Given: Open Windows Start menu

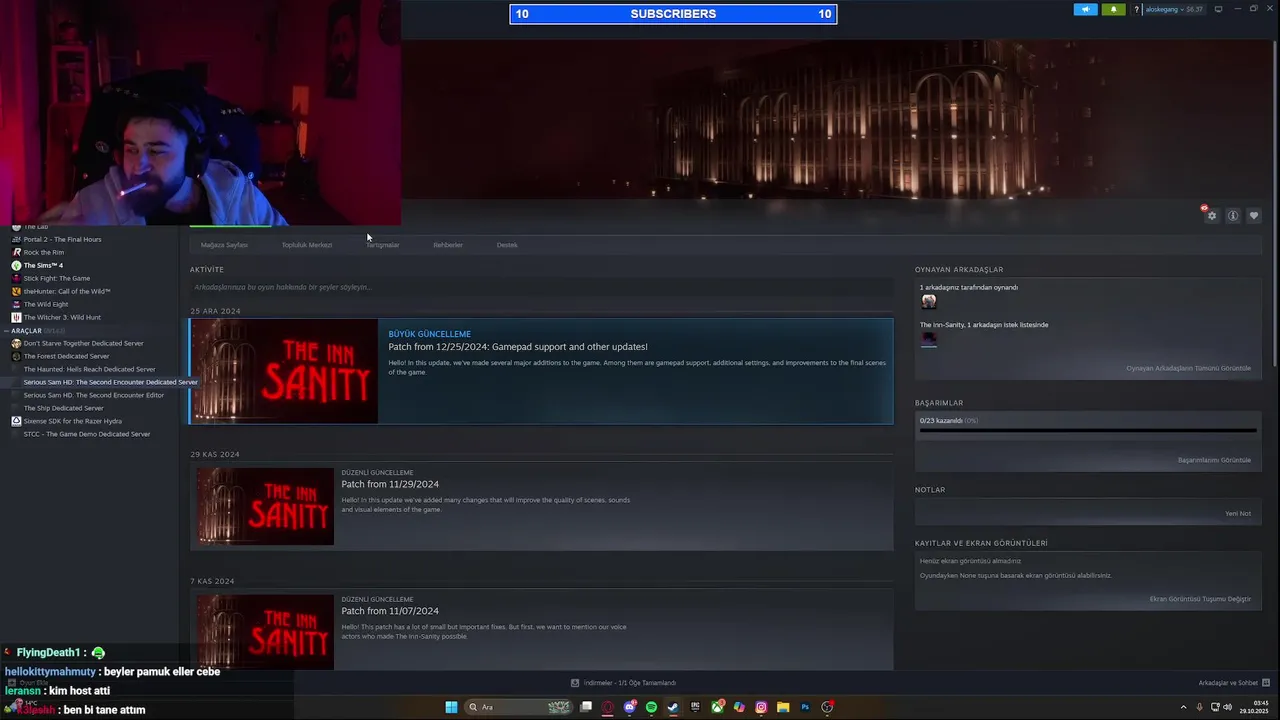Looking at the screenshot, I should pyautogui.click(x=451, y=707).
